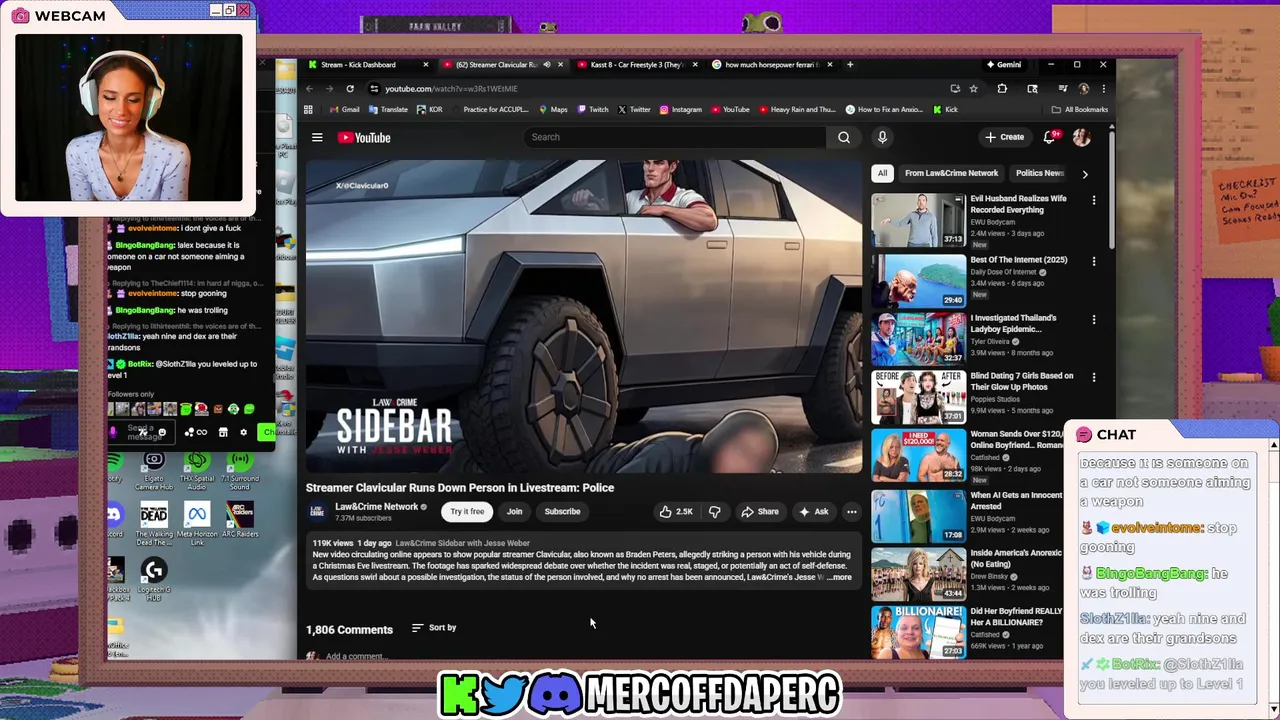Open the browser extensions puzzle icon
The width and height of the screenshot is (1280, 720).
tap(1002, 88)
